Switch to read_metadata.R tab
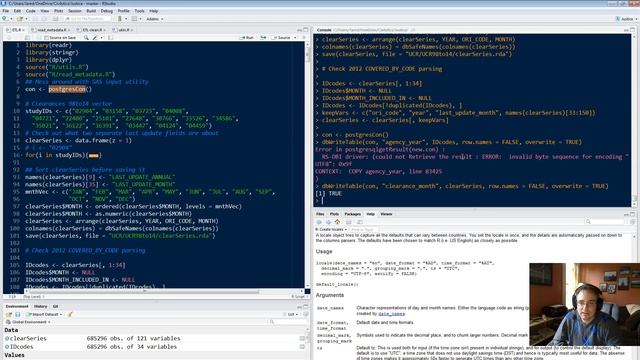Viewport: 640px width, 360px height. (x=51, y=30)
